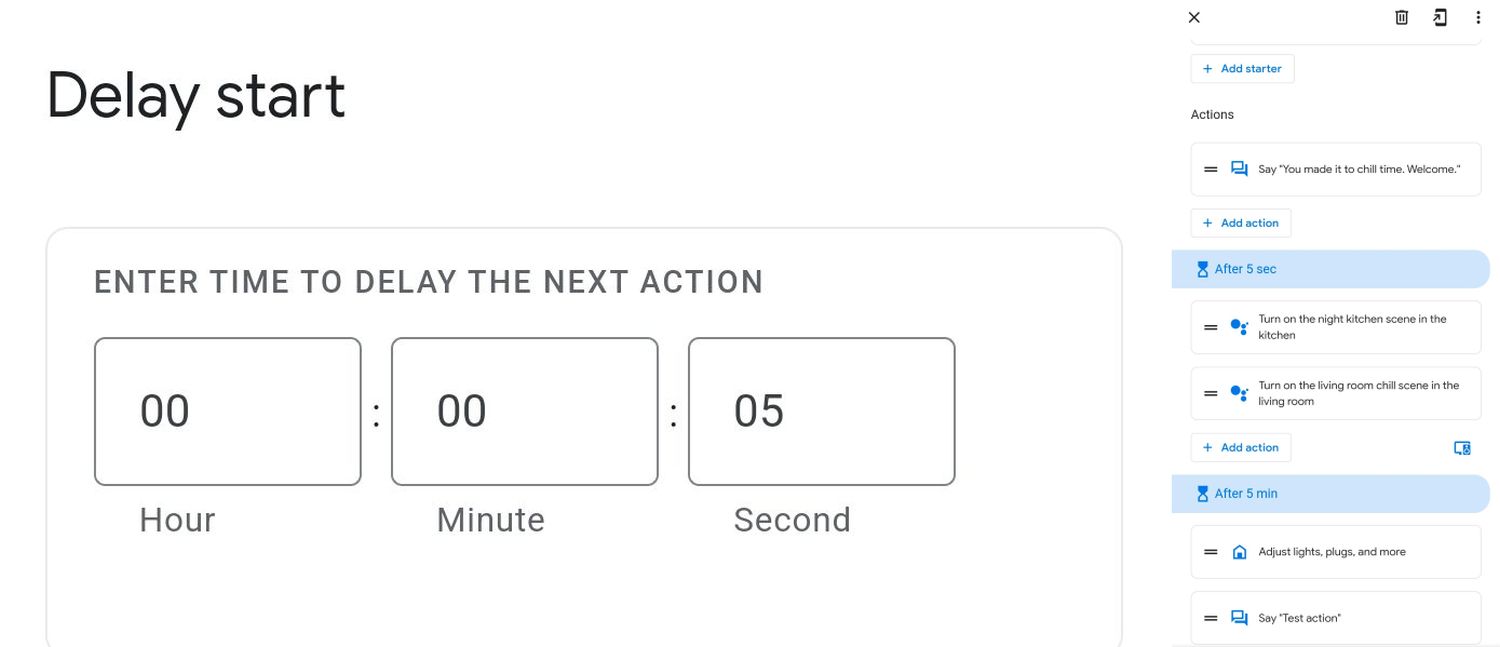Click the add-to-home-screen shortcut icon

point(1439,17)
